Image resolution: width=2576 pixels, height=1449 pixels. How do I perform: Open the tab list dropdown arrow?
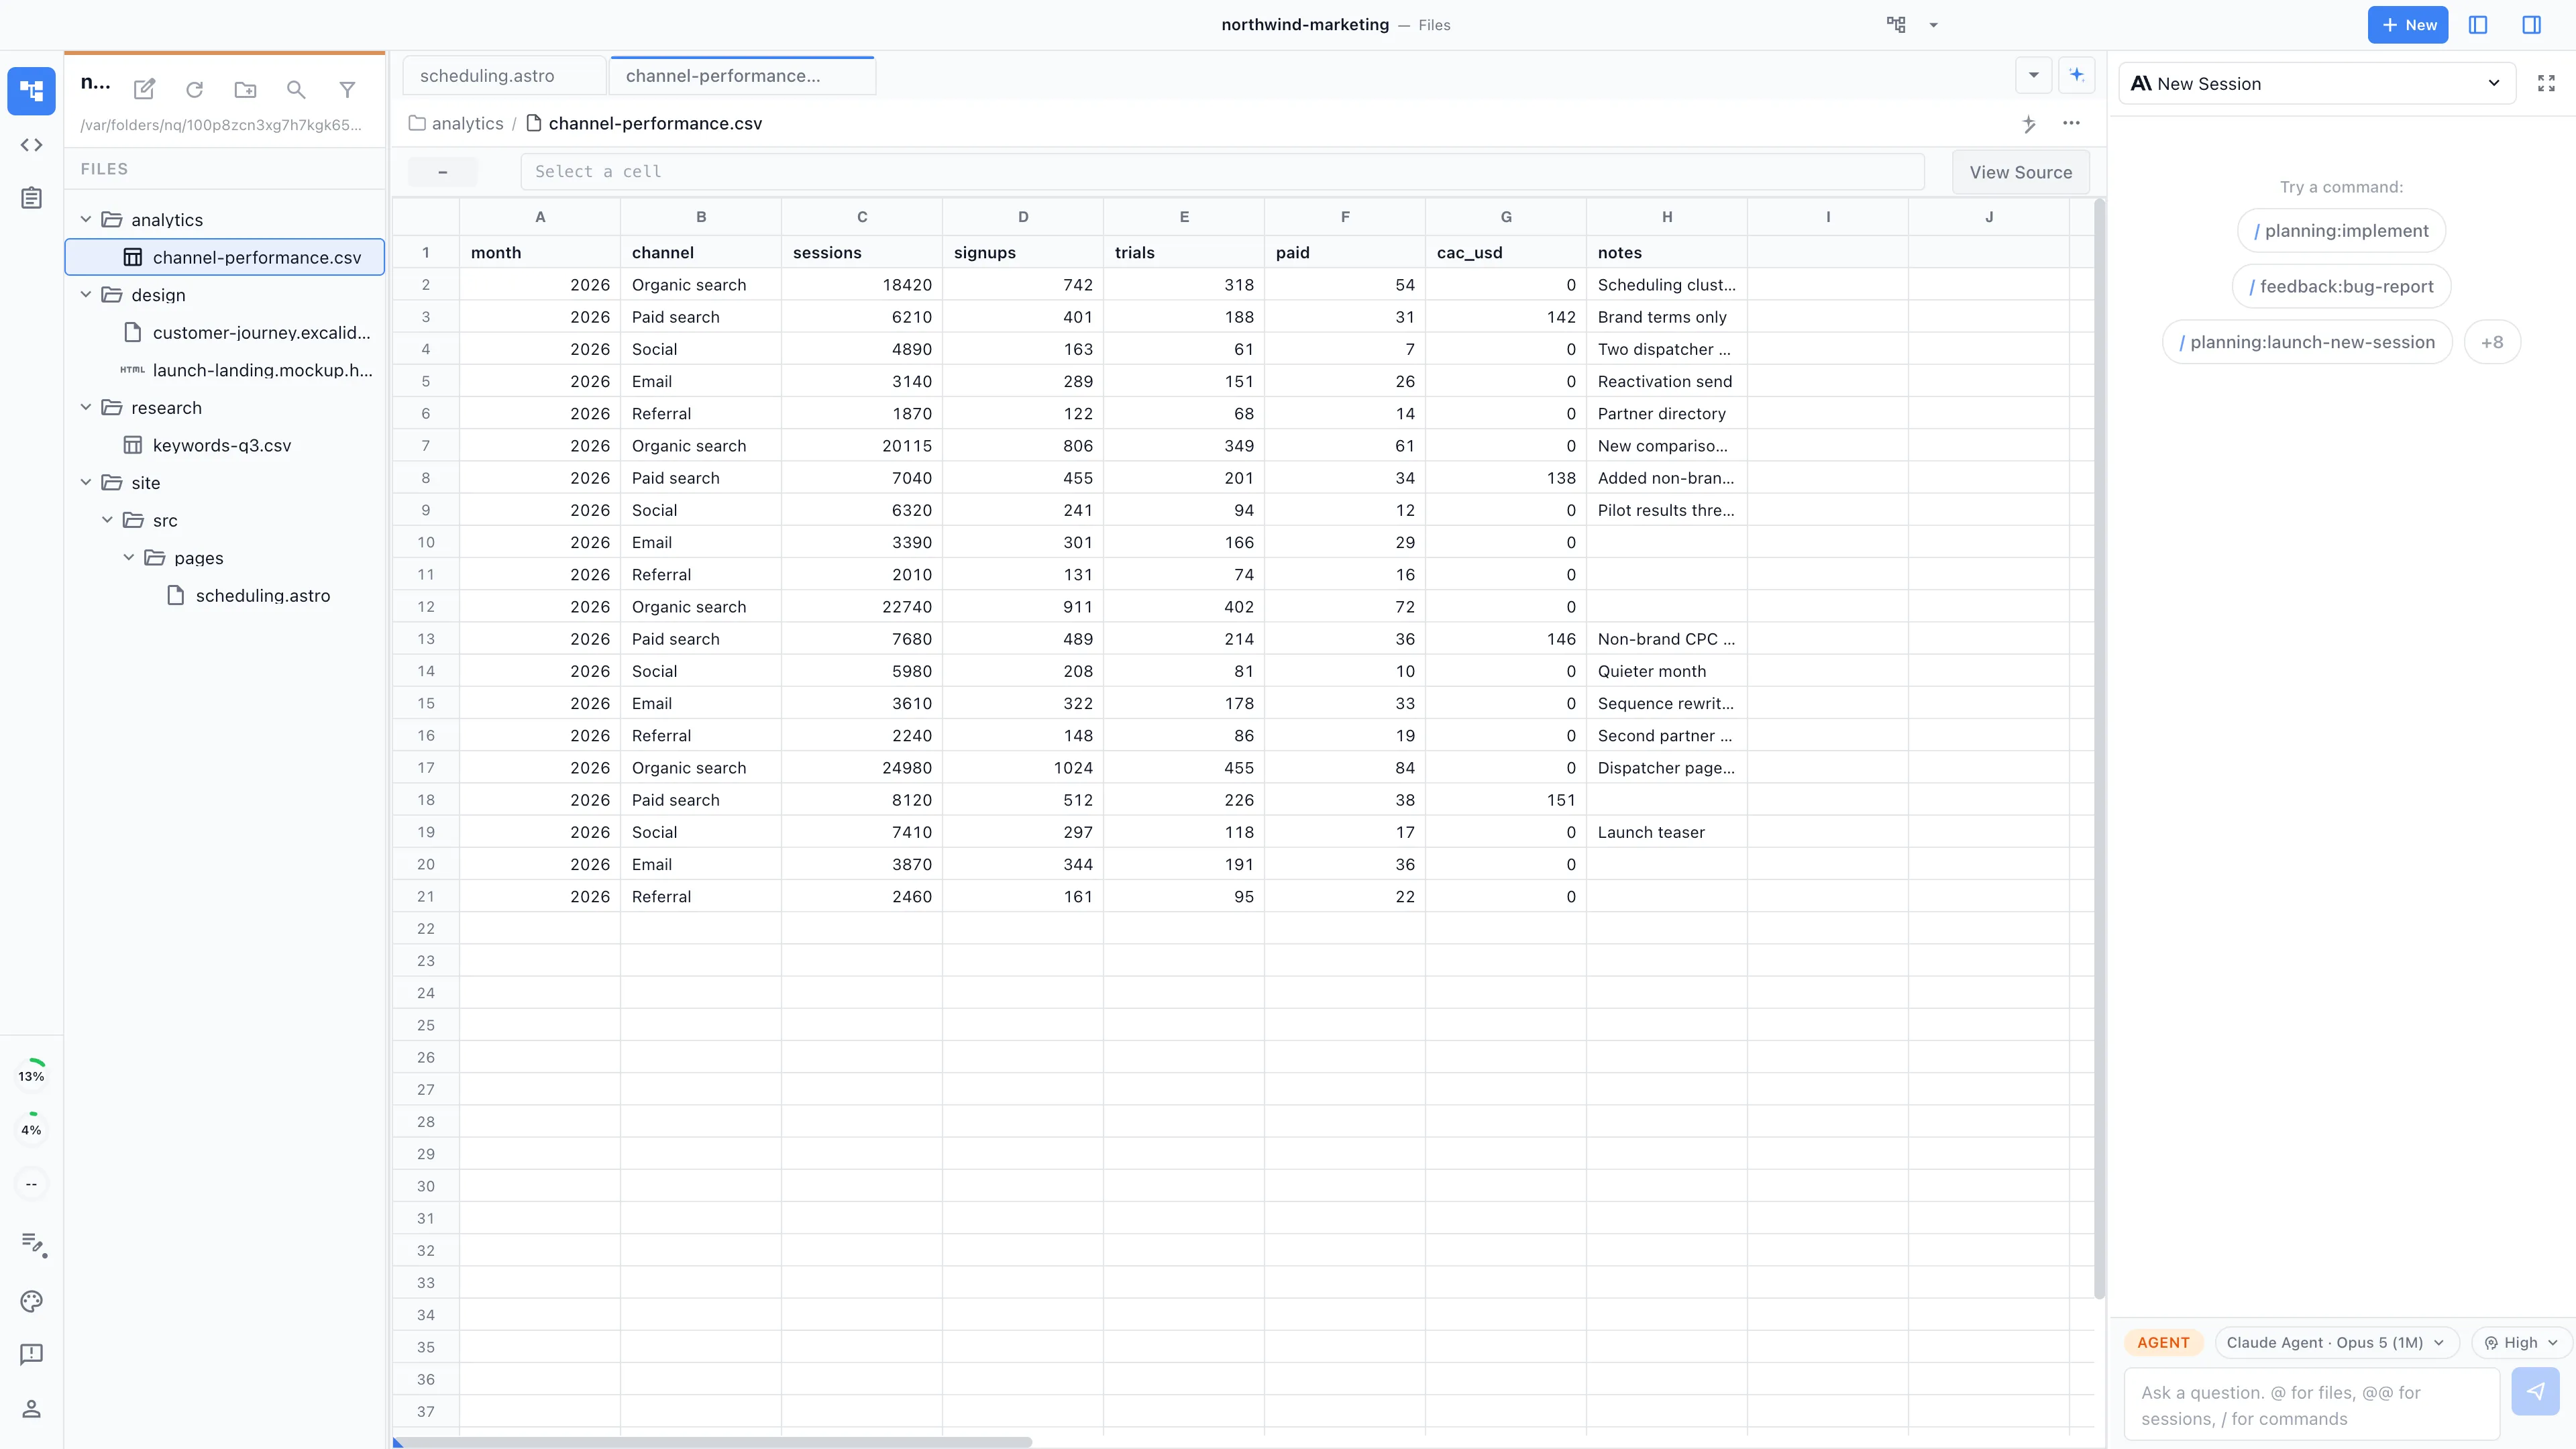tap(2033, 75)
